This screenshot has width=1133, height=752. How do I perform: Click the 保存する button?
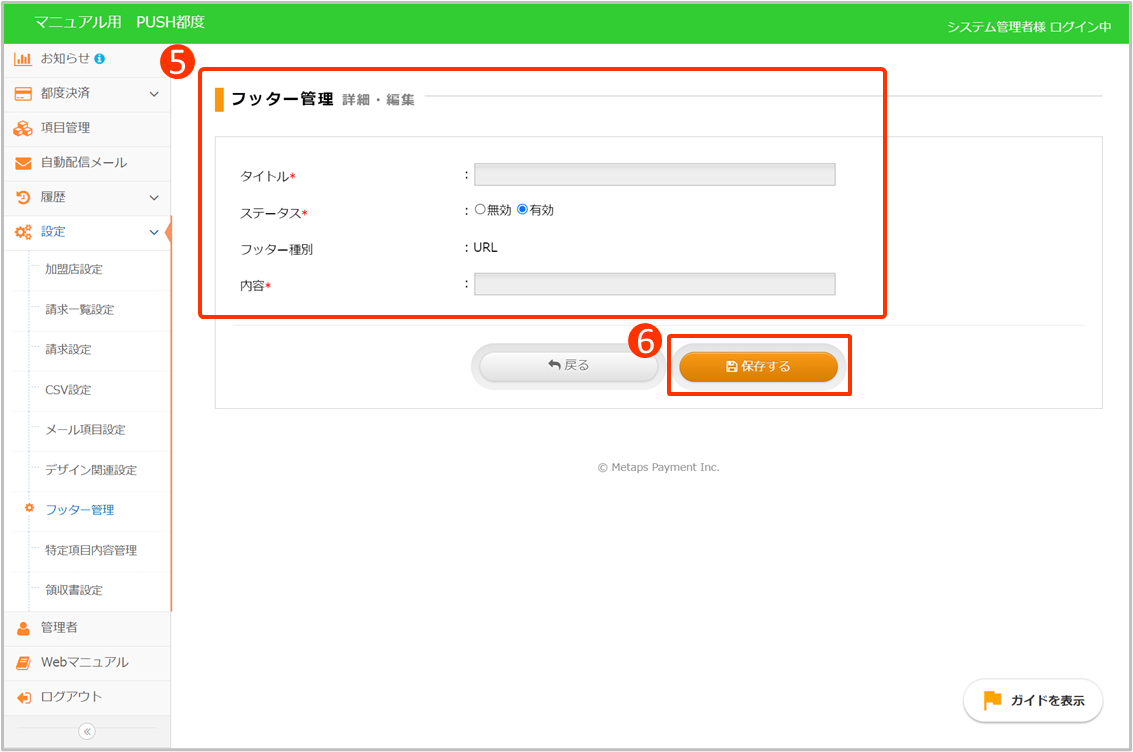point(758,367)
